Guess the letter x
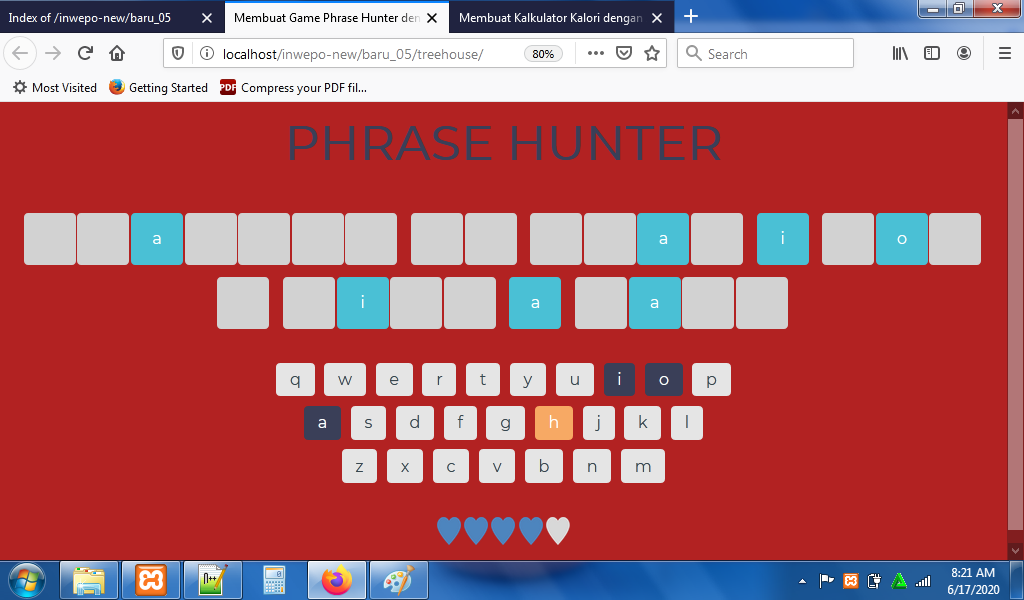 pos(405,466)
